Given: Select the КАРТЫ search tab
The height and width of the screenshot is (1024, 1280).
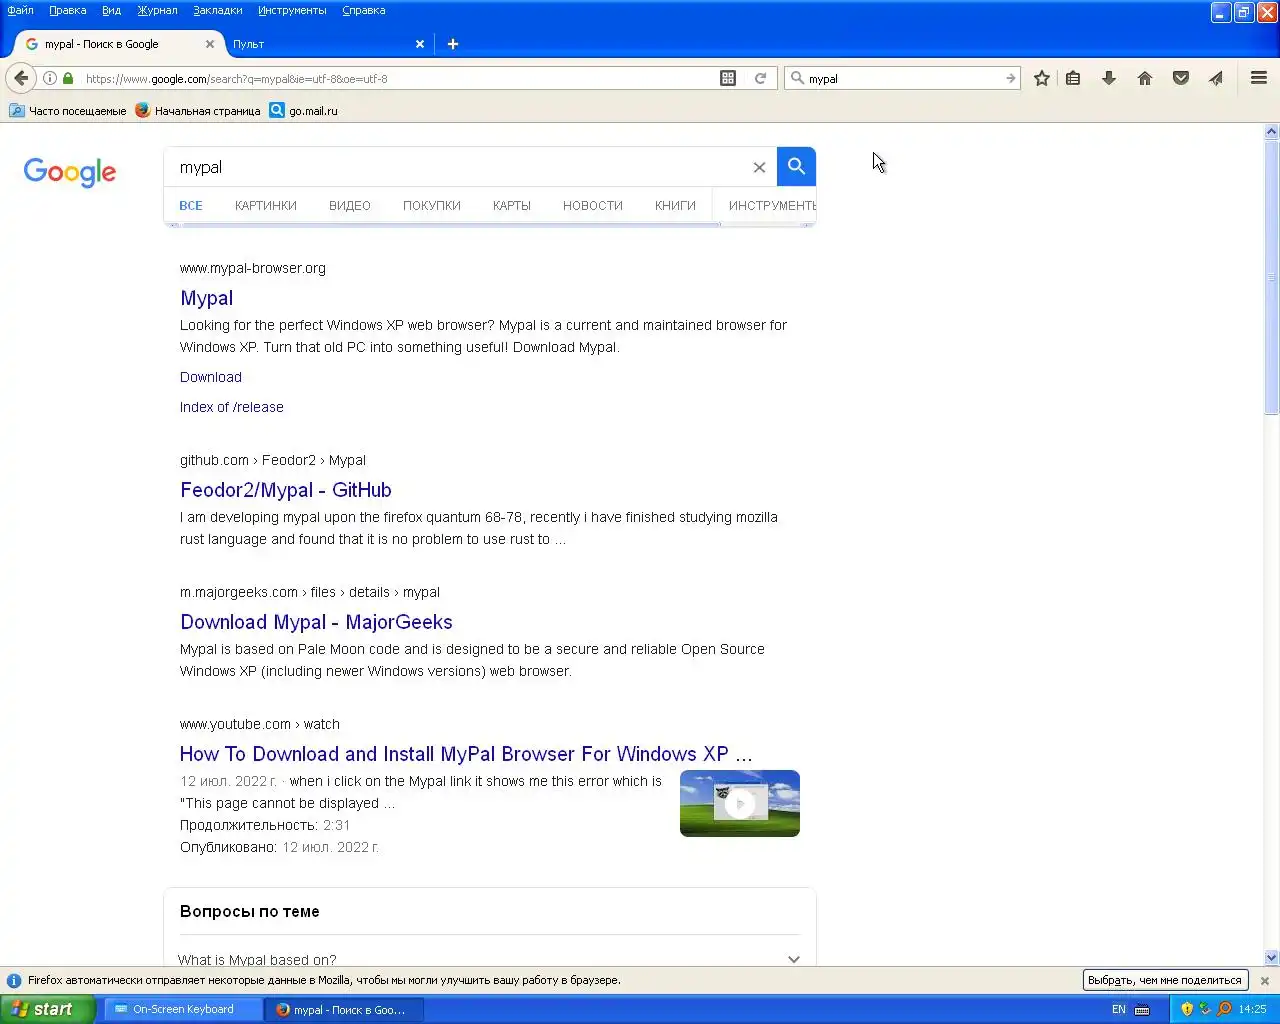Looking at the screenshot, I should tap(512, 205).
